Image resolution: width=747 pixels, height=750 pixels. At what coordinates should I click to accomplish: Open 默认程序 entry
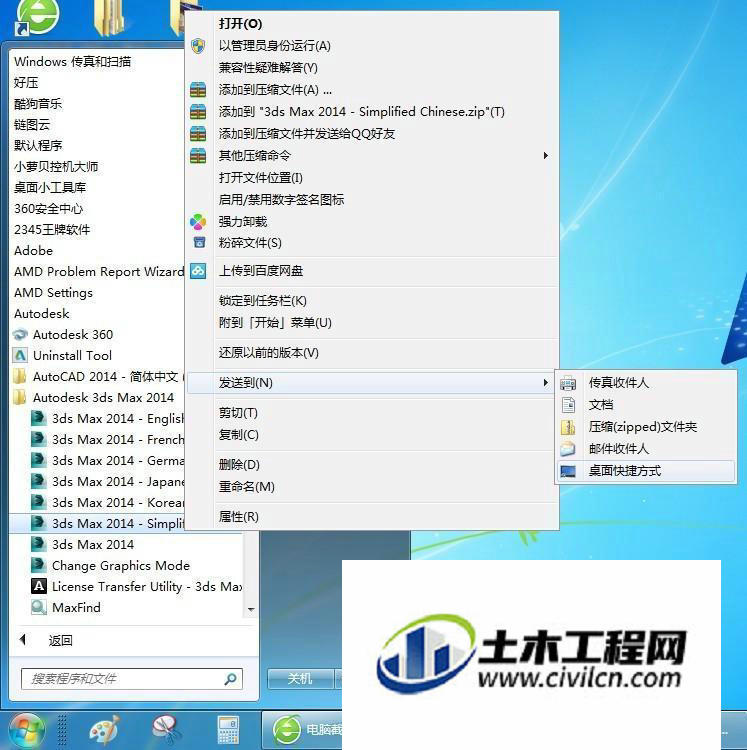pyautogui.click(x=38, y=146)
